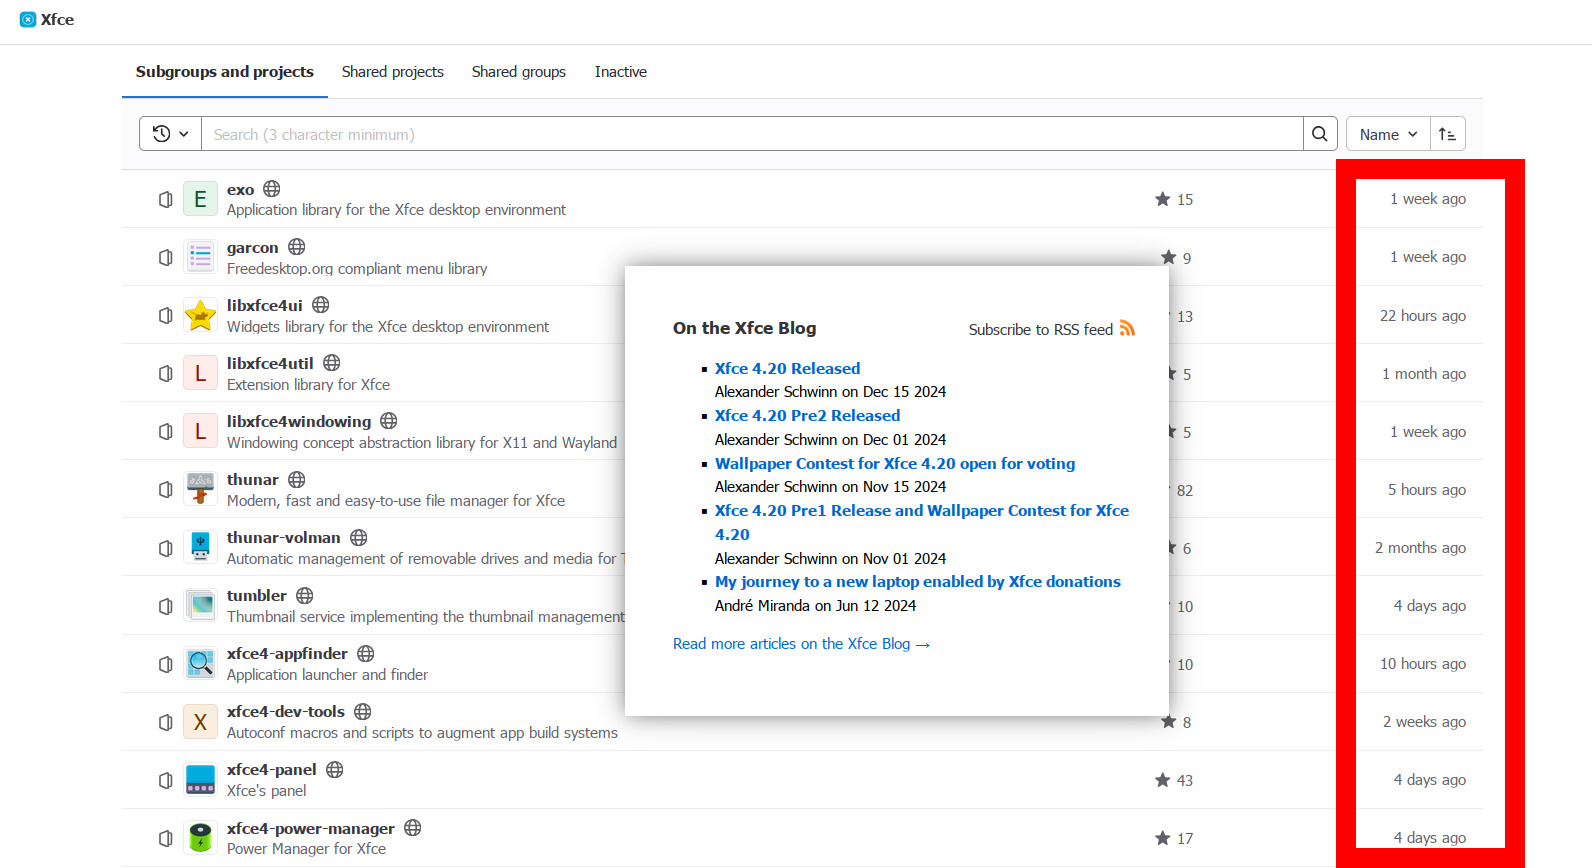The width and height of the screenshot is (1592, 868).
Task: Click the libxfce4util avatar
Action: (x=200, y=373)
